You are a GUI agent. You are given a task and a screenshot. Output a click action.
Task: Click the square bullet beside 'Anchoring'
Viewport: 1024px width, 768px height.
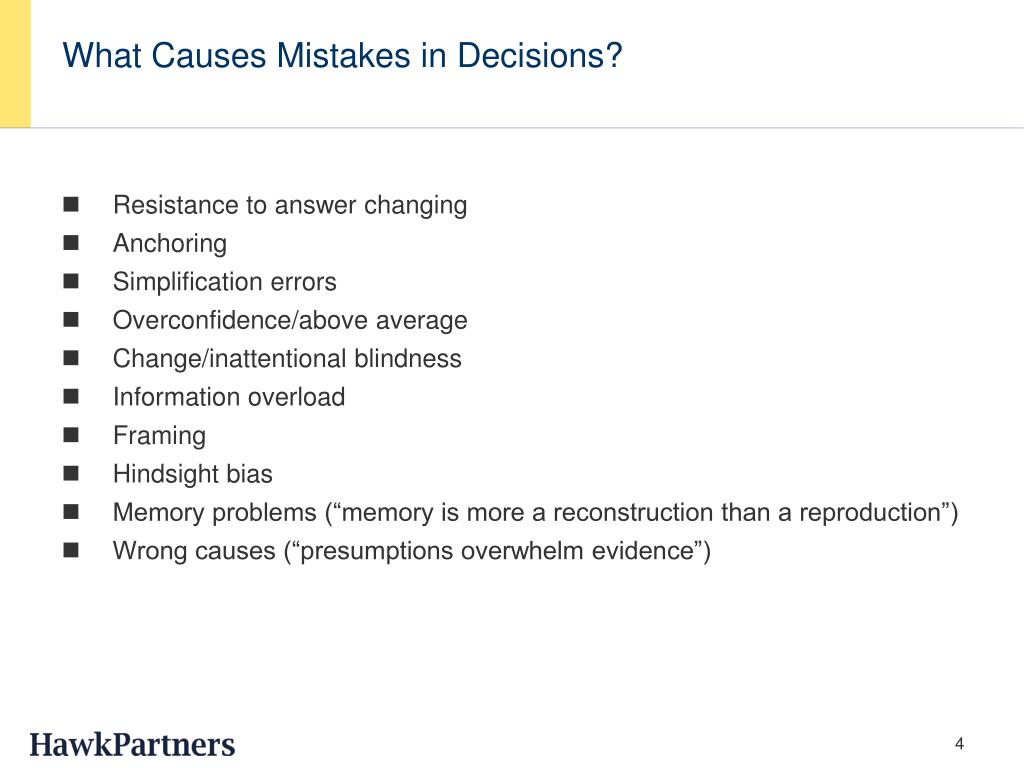[71, 243]
